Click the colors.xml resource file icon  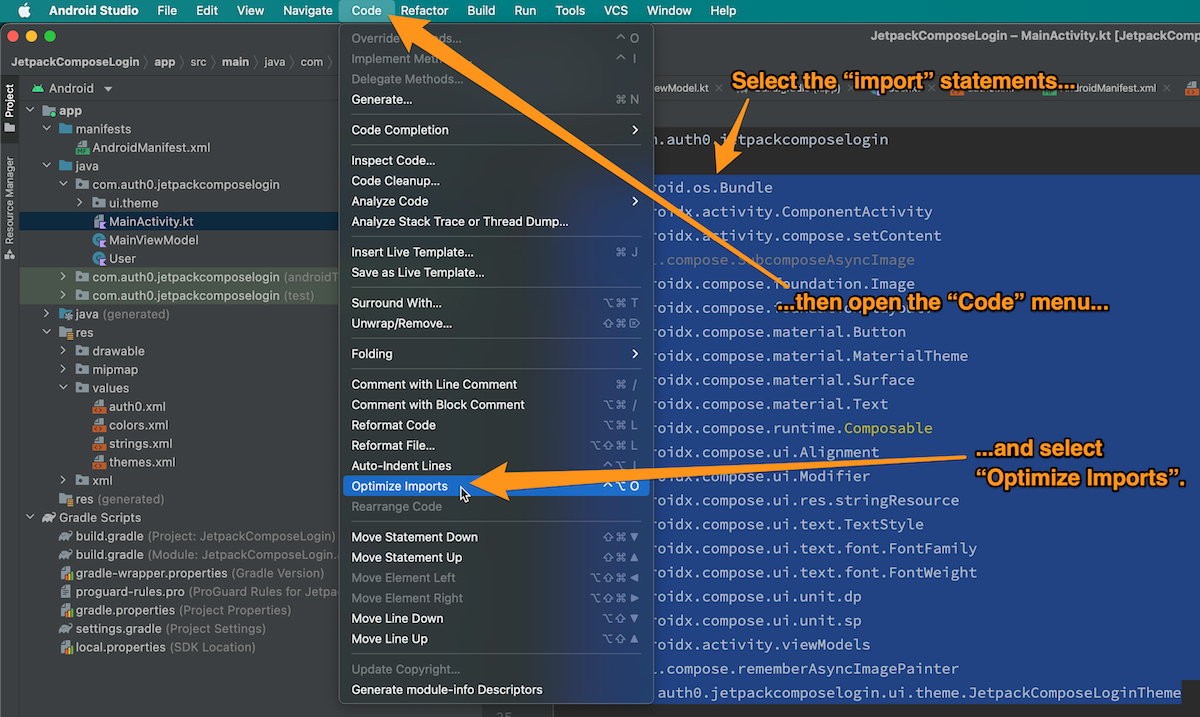click(100, 425)
